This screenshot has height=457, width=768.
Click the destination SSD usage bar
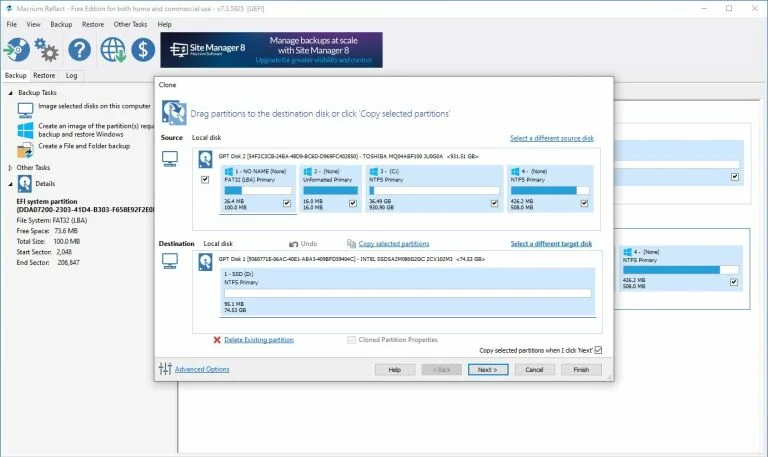pos(408,293)
